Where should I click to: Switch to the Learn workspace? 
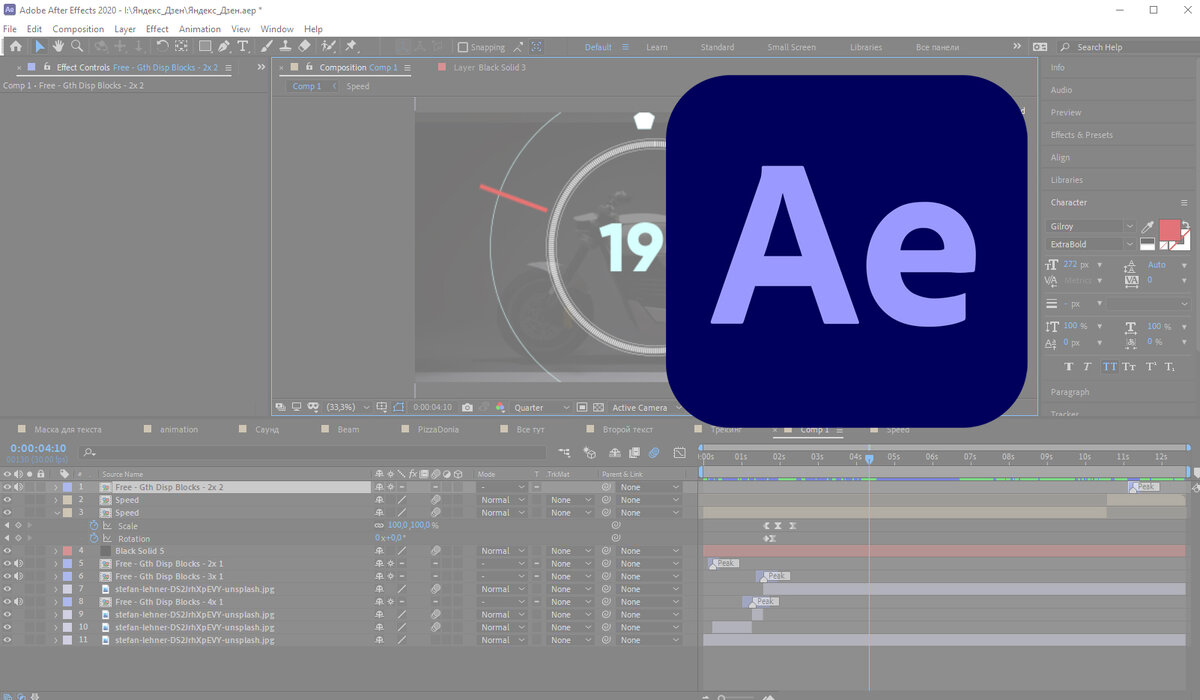click(x=657, y=47)
